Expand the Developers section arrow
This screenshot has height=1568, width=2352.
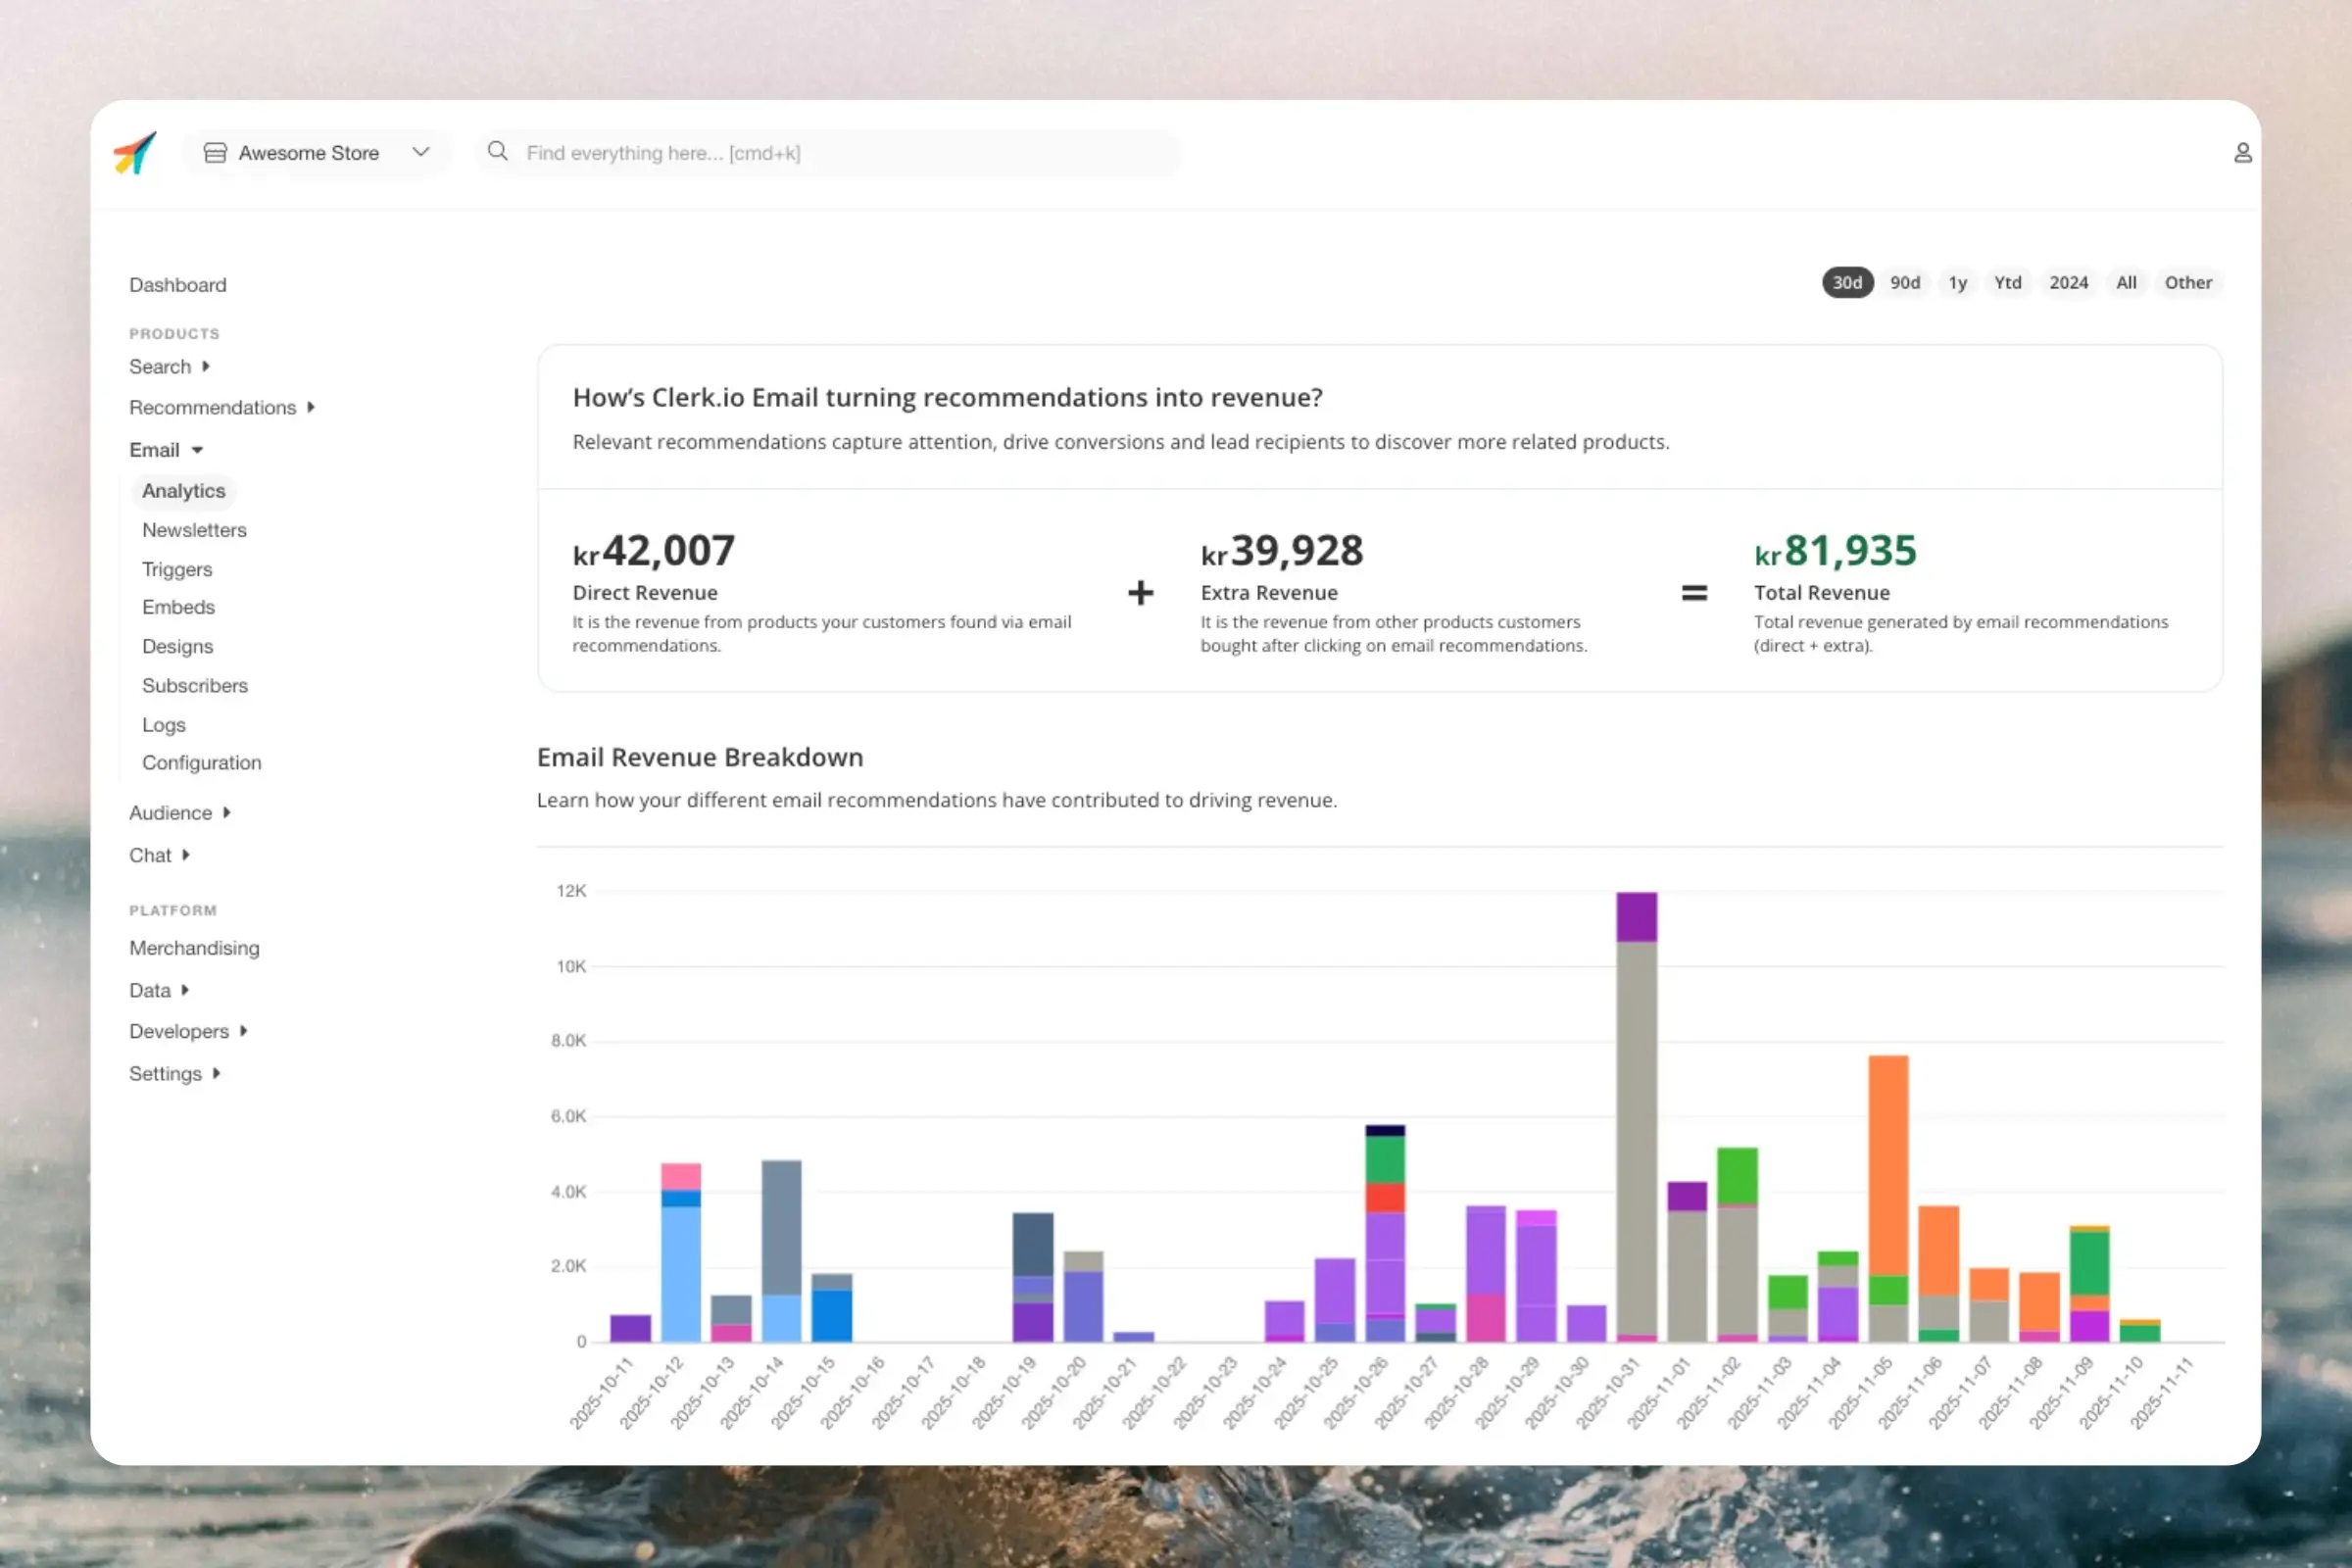[x=243, y=1031]
